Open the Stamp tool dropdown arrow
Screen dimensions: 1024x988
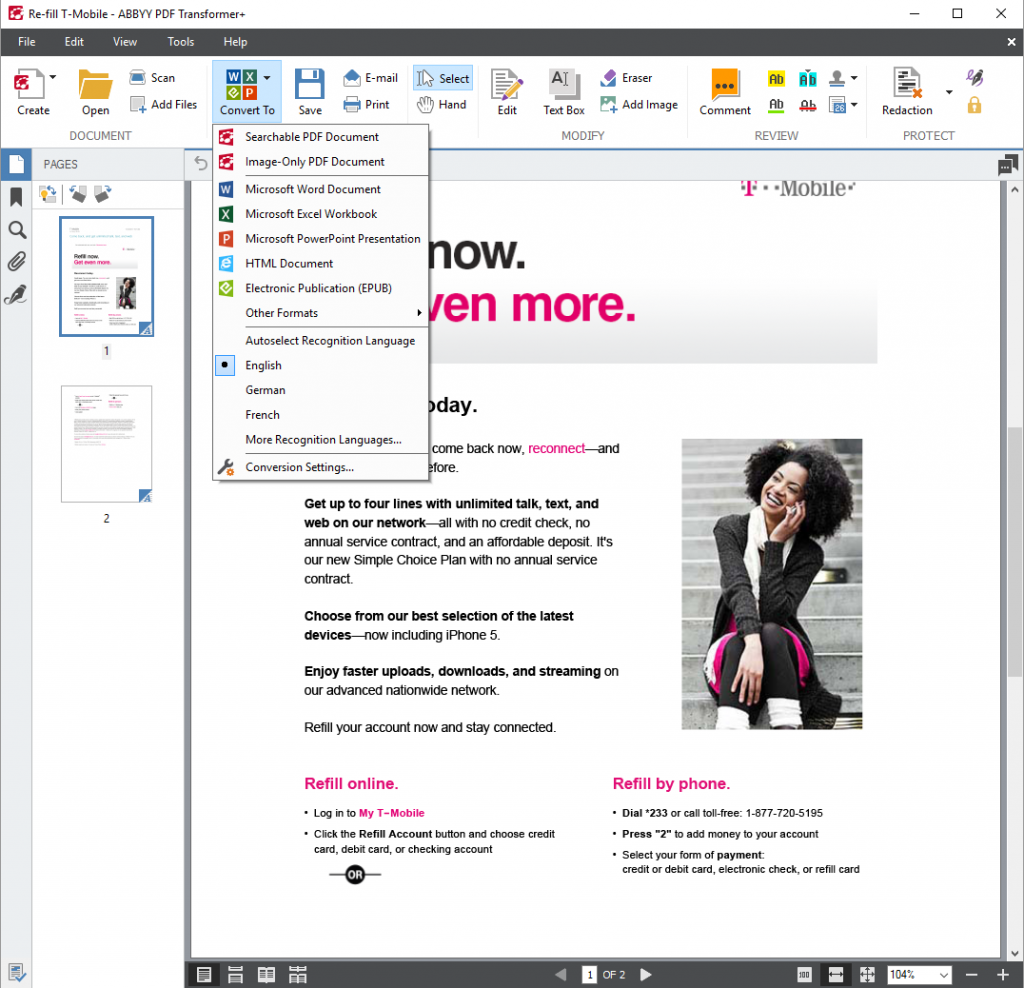(x=854, y=78)
